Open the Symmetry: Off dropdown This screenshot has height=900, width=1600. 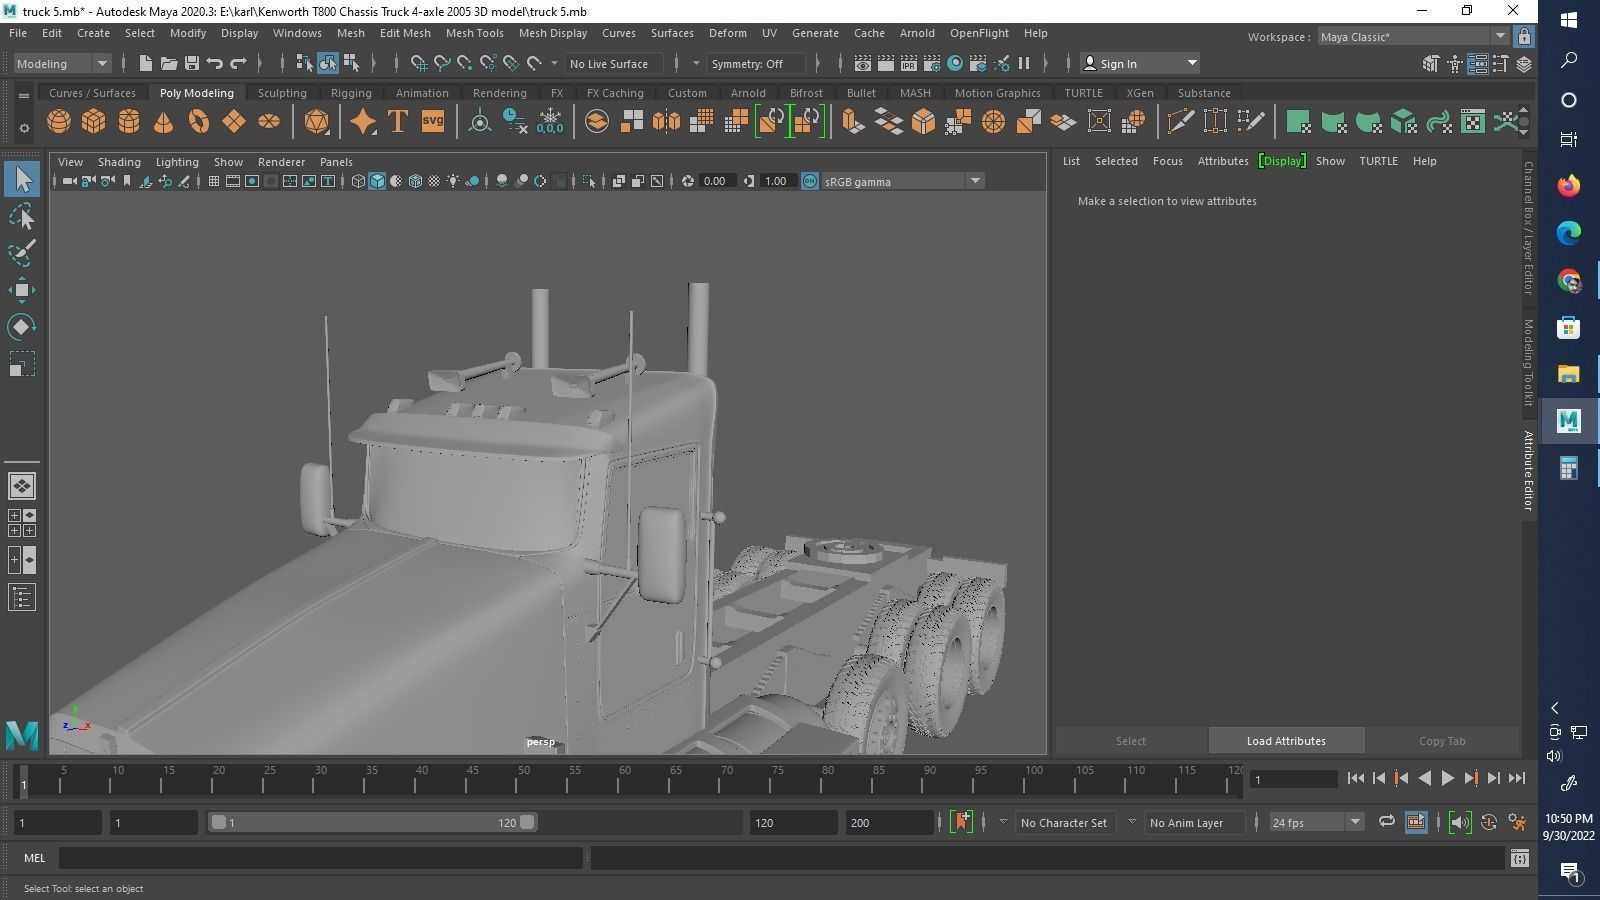(x=756, y=63)
